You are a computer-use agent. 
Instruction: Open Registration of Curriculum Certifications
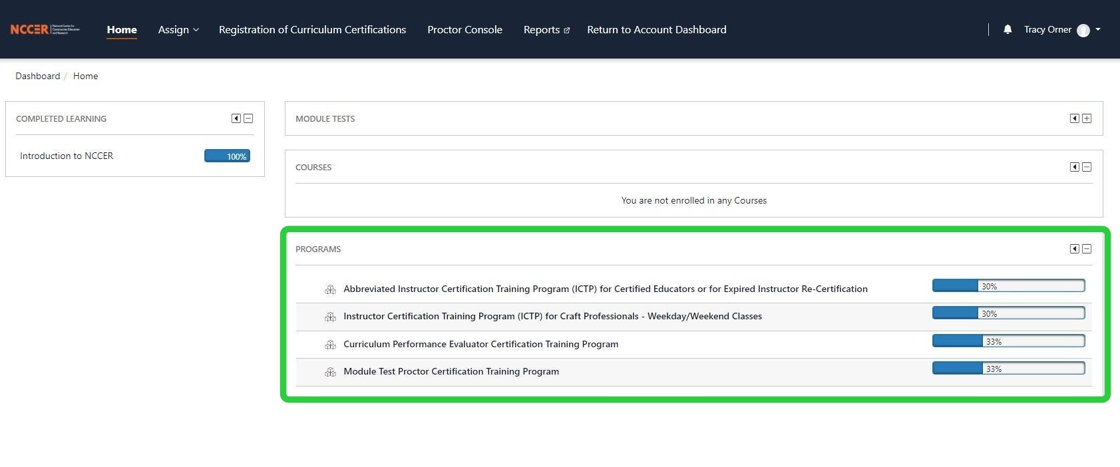tap(312, 30)
